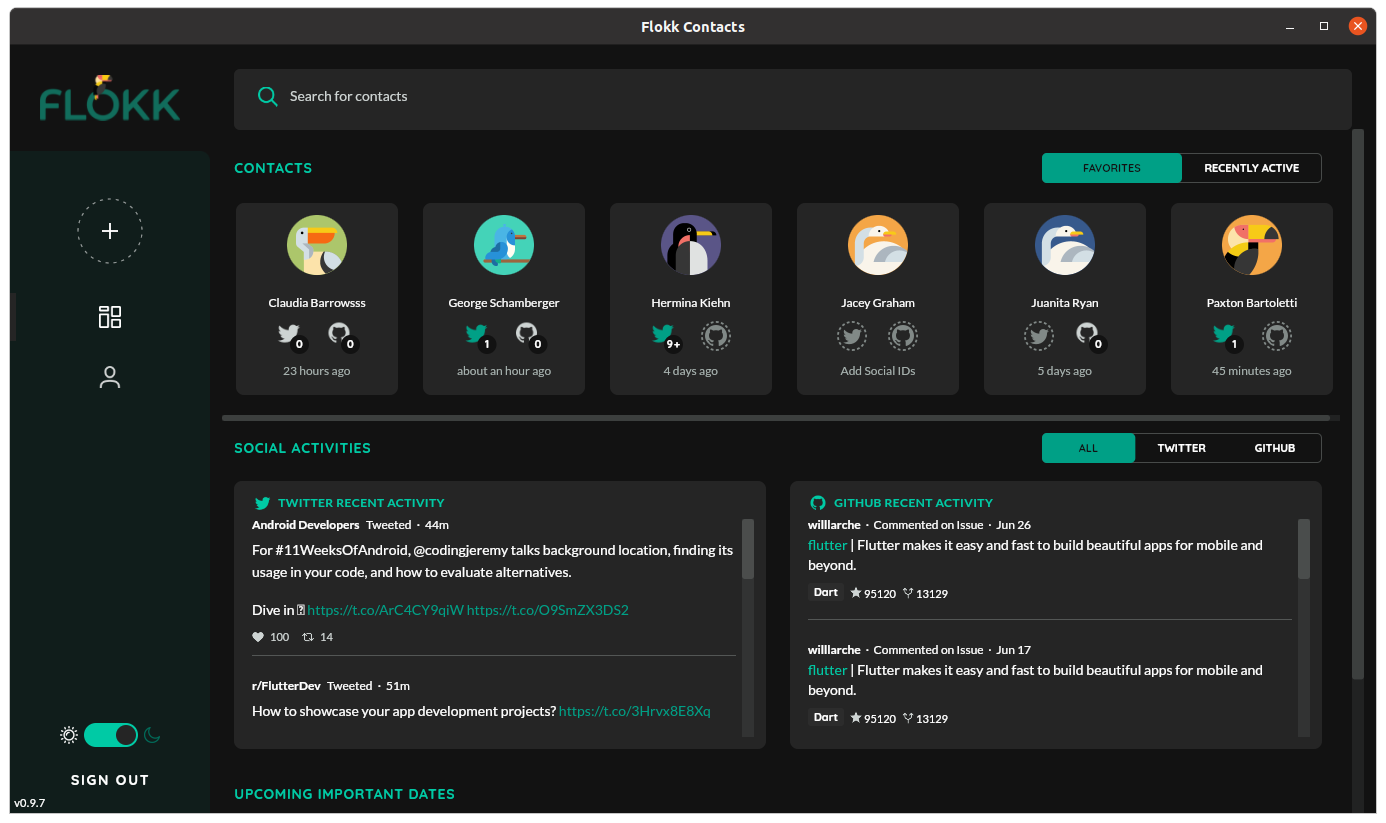Click the Twitter bird icon above recent activity
Viewport: 1386px width, 823px height.
tap(262, 503)
